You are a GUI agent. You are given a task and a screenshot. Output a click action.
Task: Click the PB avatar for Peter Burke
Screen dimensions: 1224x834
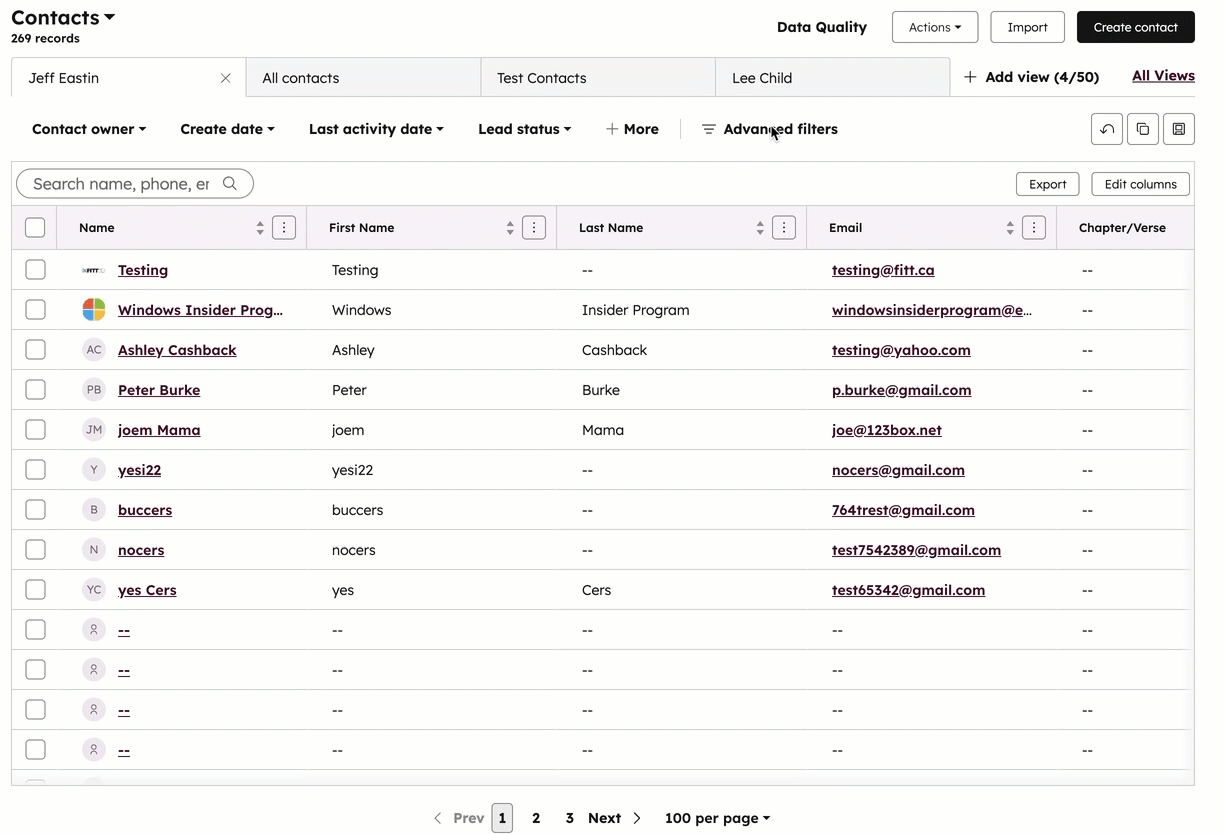click(94, 390)
